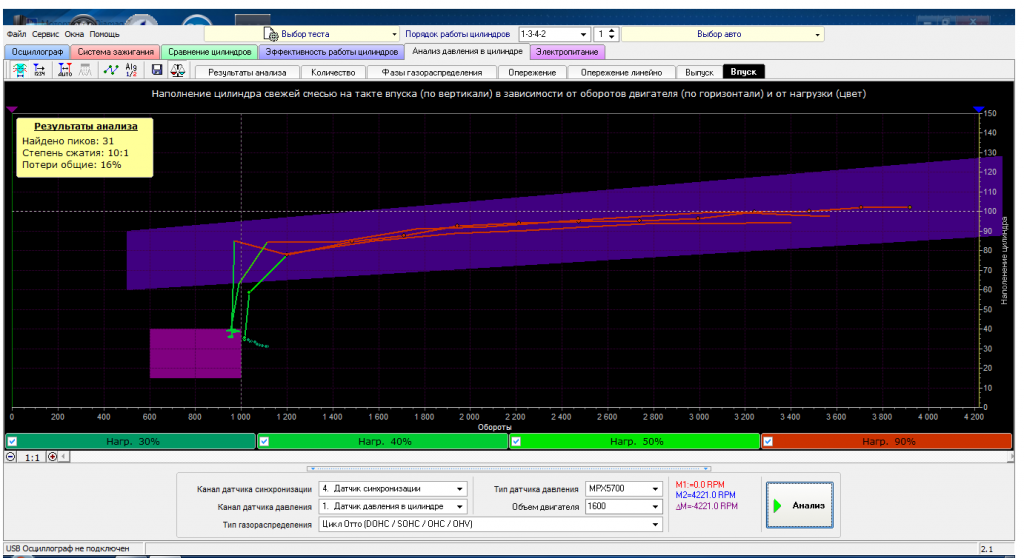Toggle the Нагр. 90% checkbox
The height and width of the screenshot is (558, 1024).
pos(768,442)
